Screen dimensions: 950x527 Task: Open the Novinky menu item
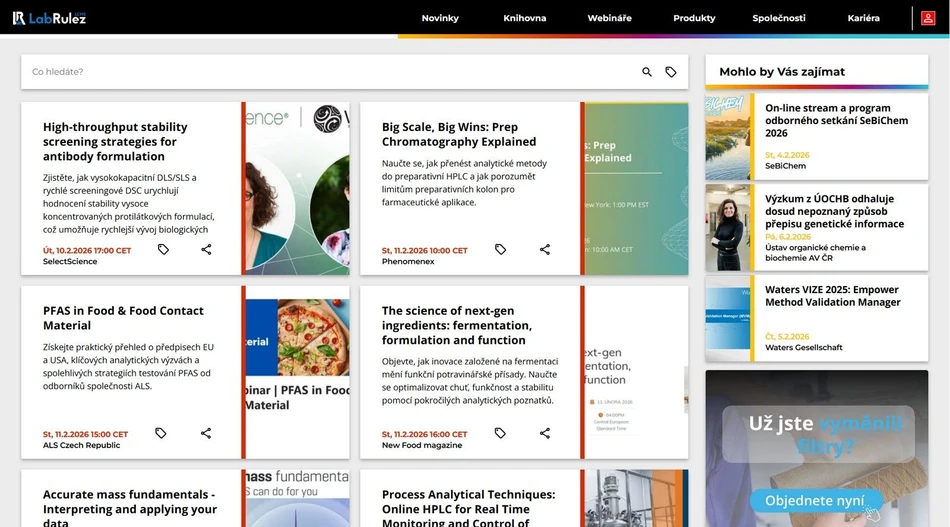440,18
